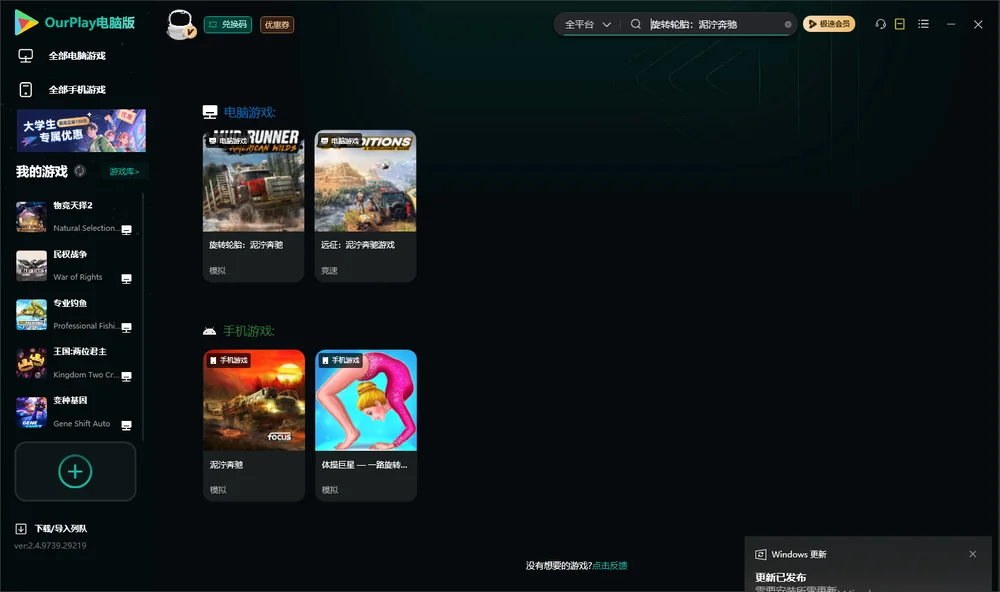Viewport: 1000px width, 592px height.
Task: Expand the 全平台 platform dropdown
Action: tap(587, 24)
